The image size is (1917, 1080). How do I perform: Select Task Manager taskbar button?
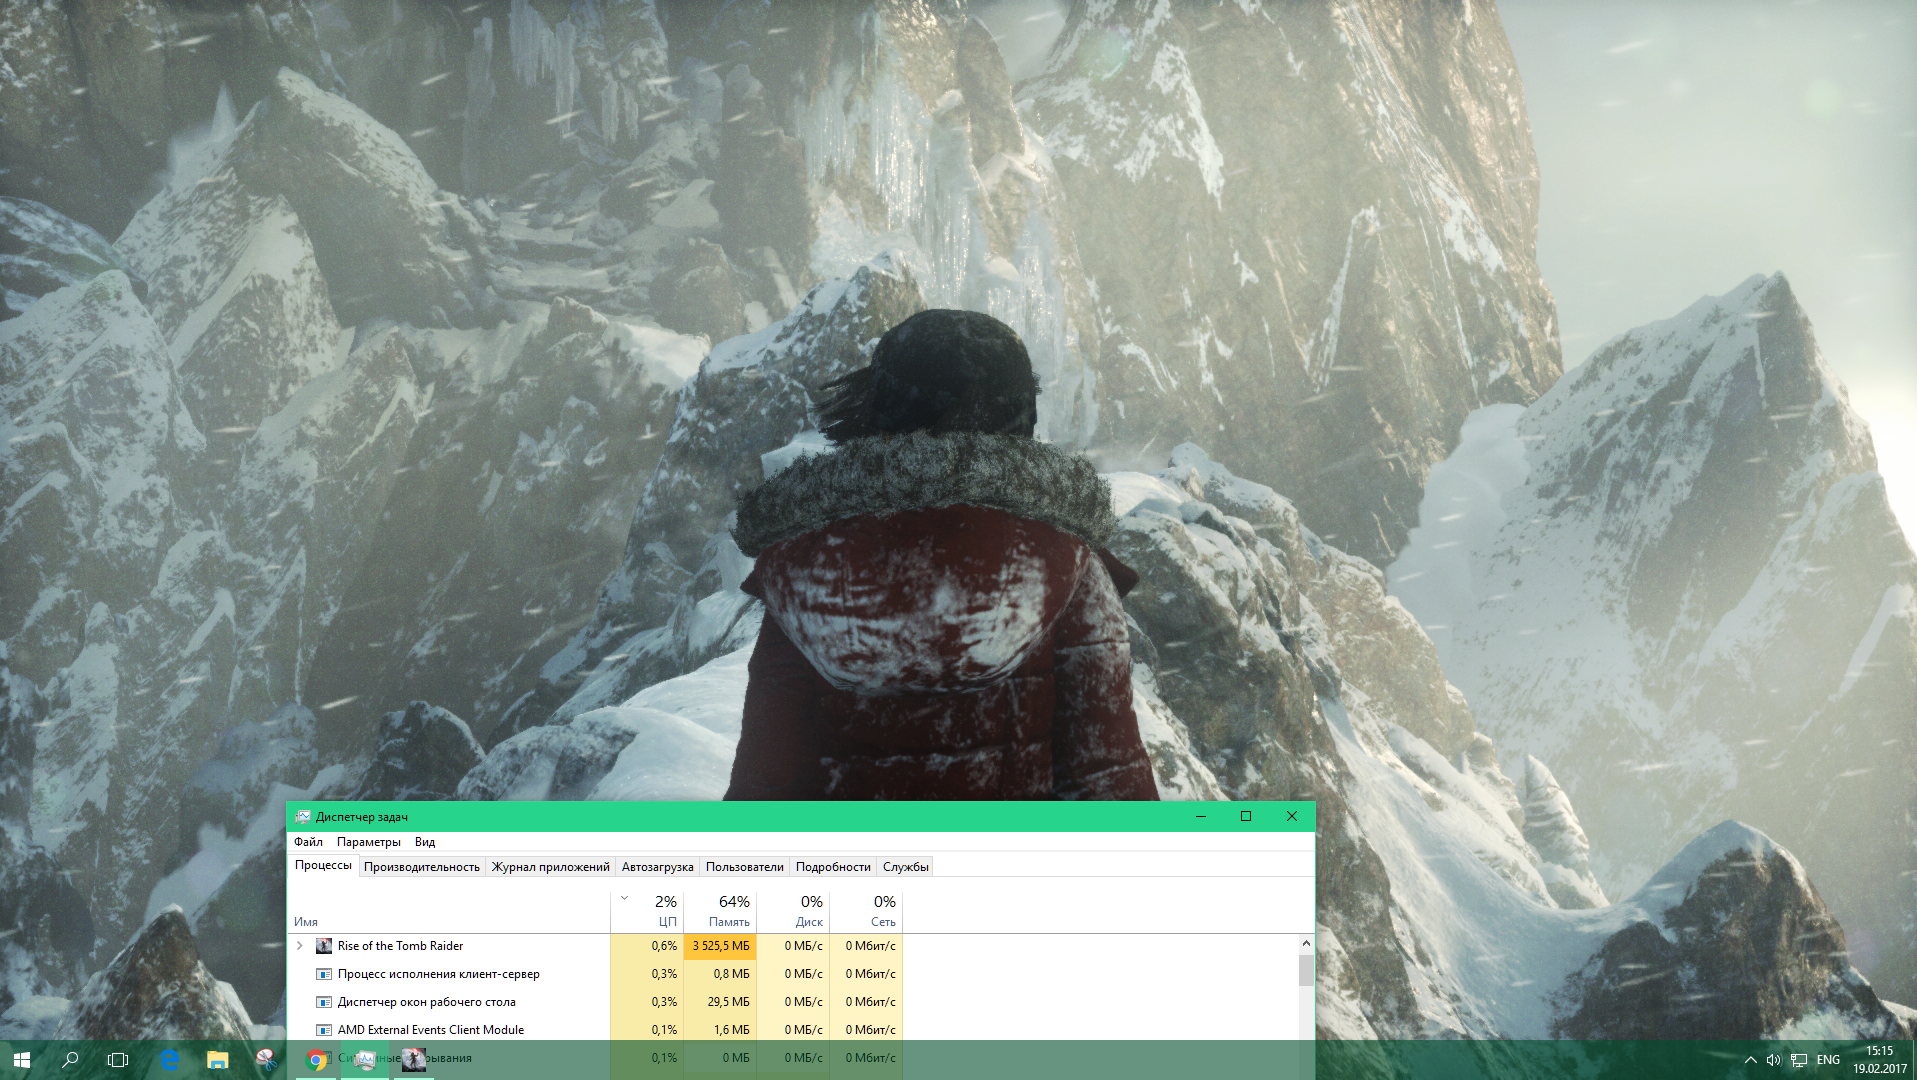[x=365, y=1060]
